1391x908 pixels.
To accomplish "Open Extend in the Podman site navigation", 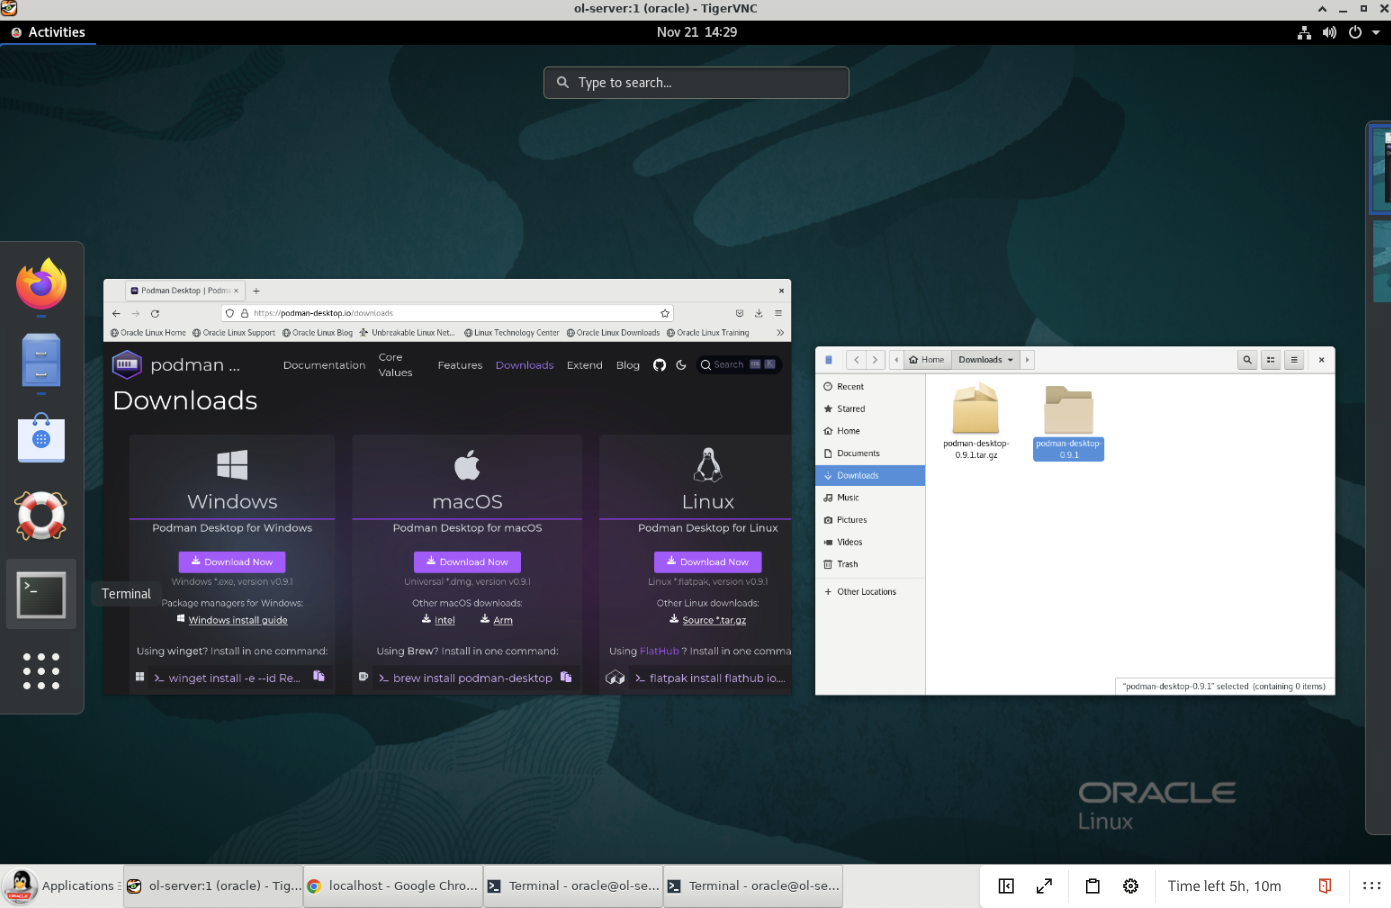I will pos(585,365).
